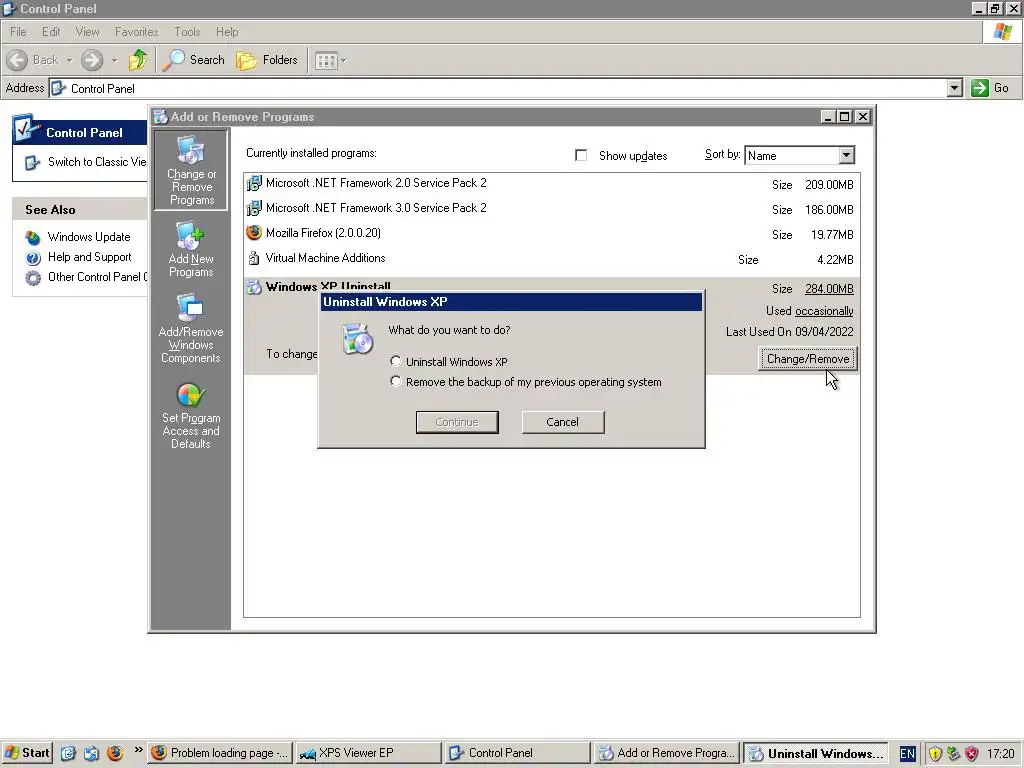Click the Switch to Classic View icon
1024x768 pixels.
point(33,162)
